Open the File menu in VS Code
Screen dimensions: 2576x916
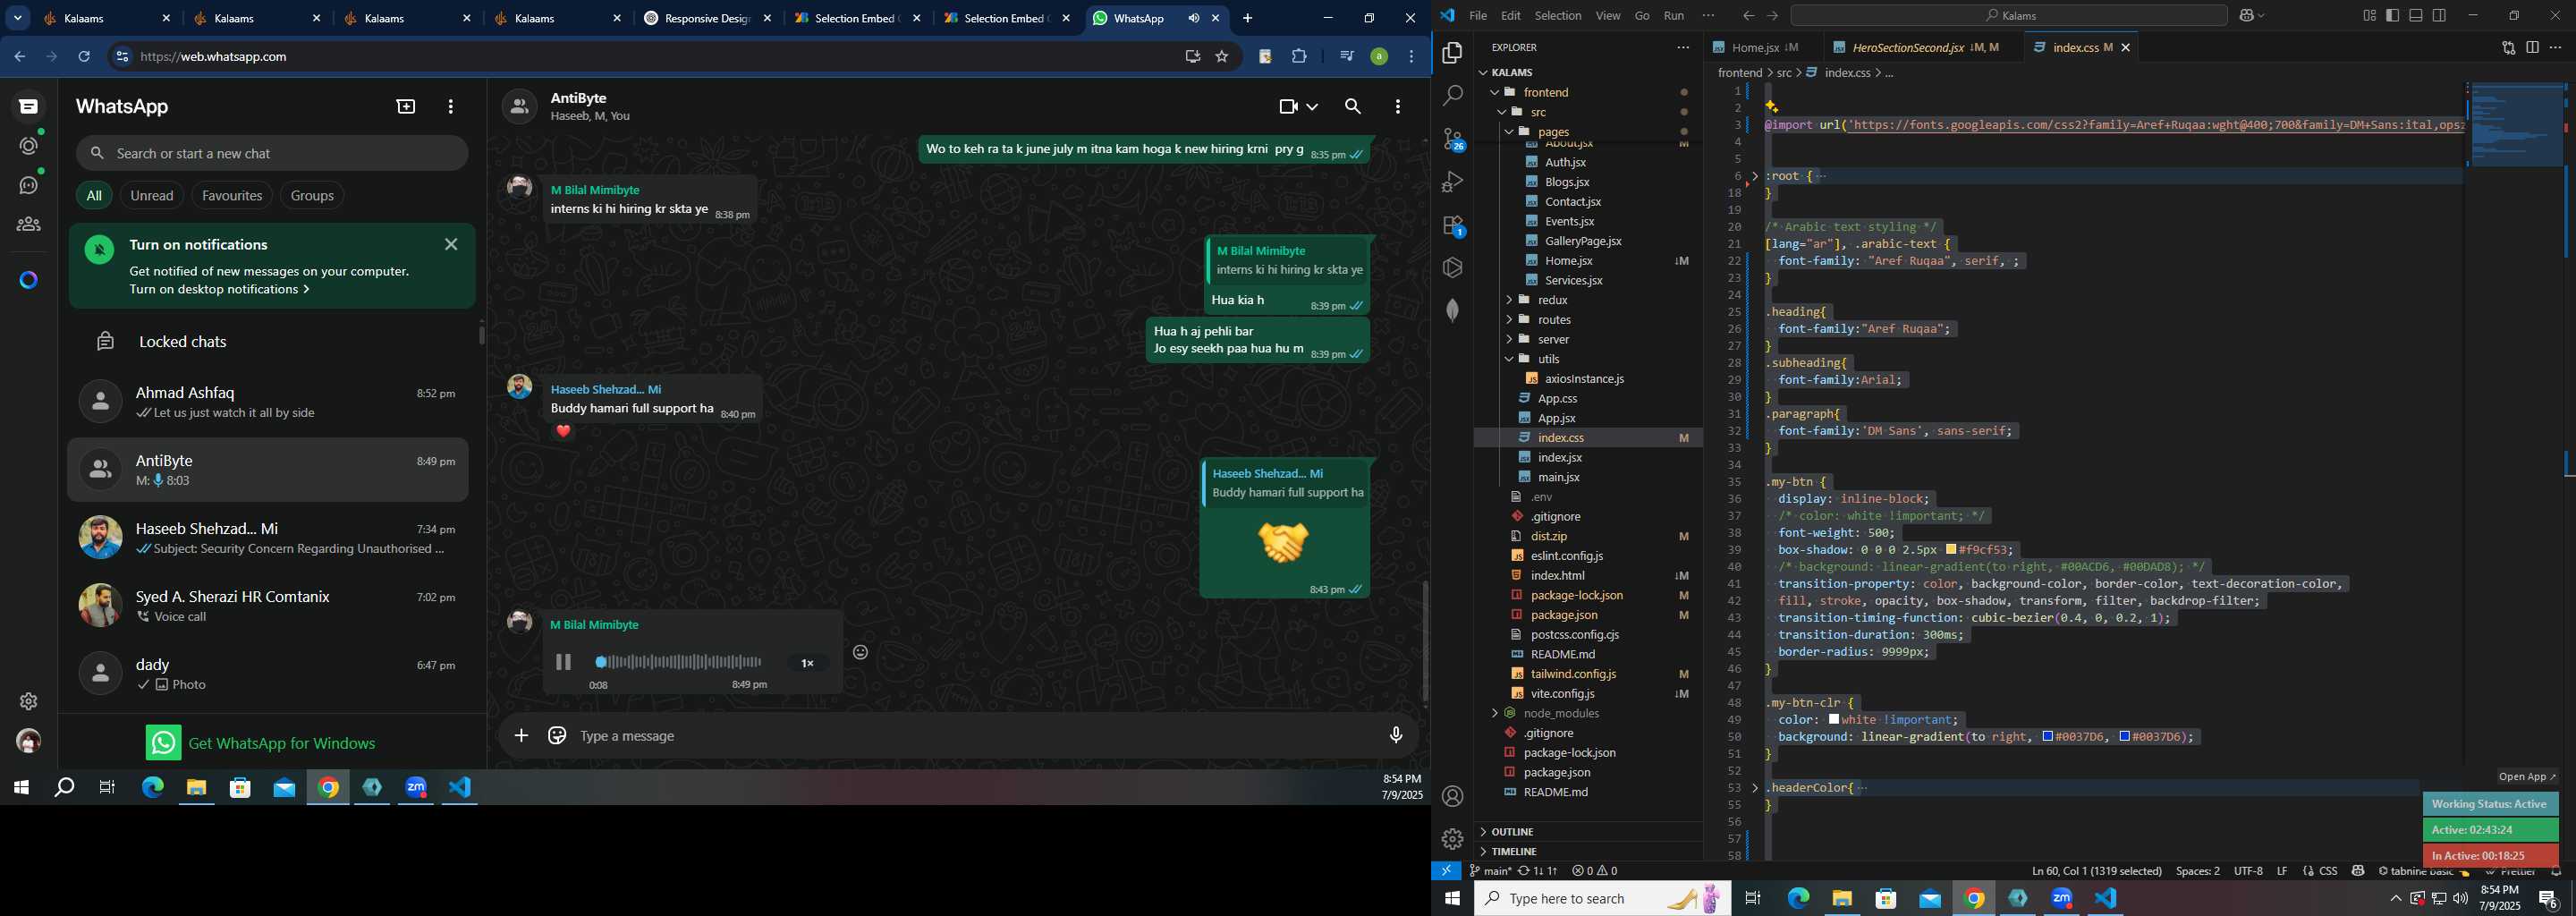pos(1477,15)
